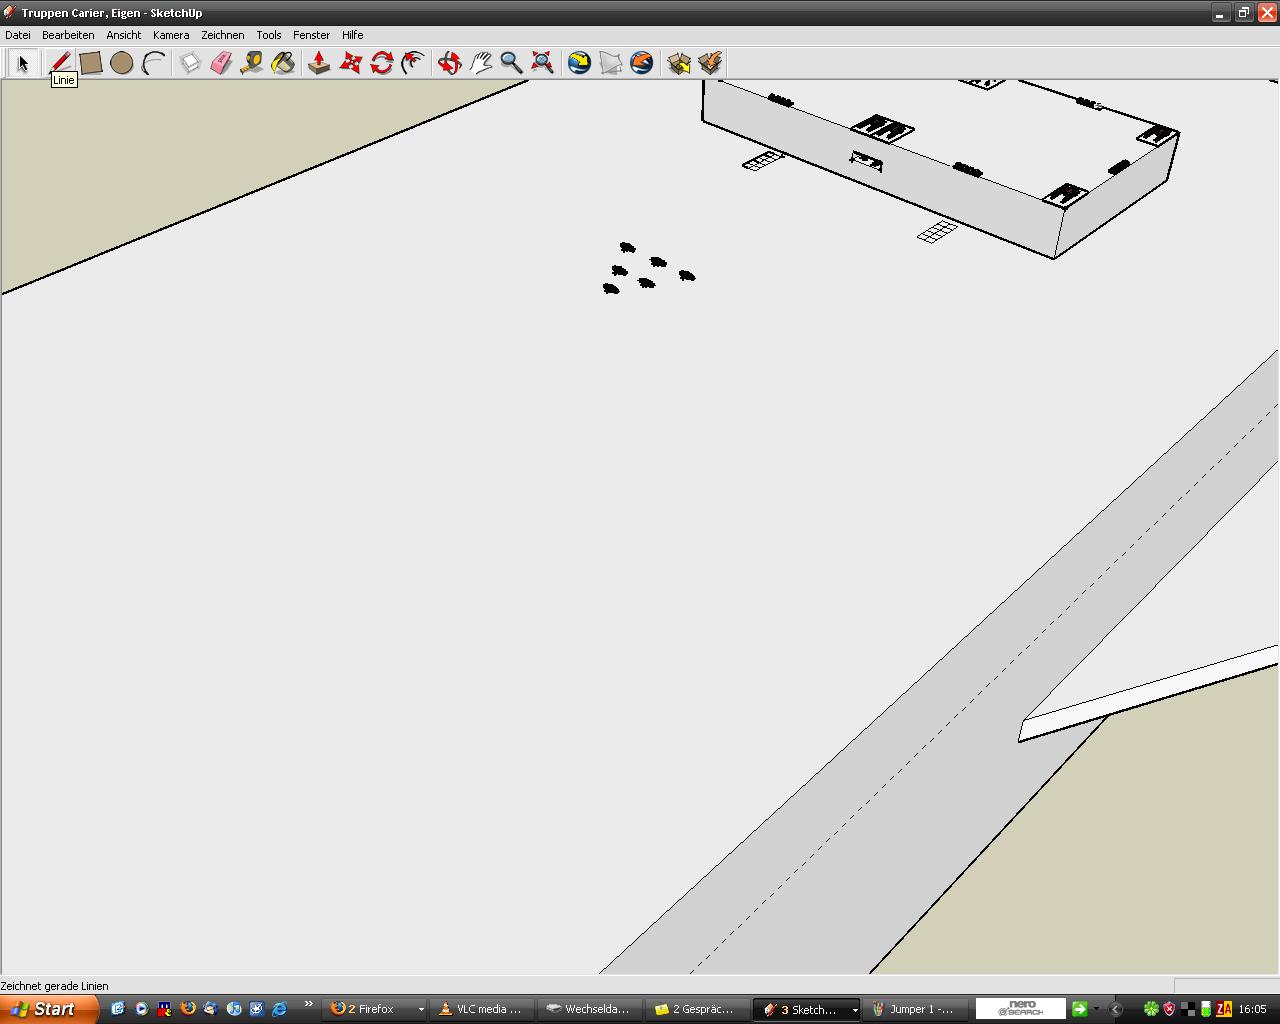Click the Windows Start button
The image size is (1280, 1024).
tap(48, 1009)
